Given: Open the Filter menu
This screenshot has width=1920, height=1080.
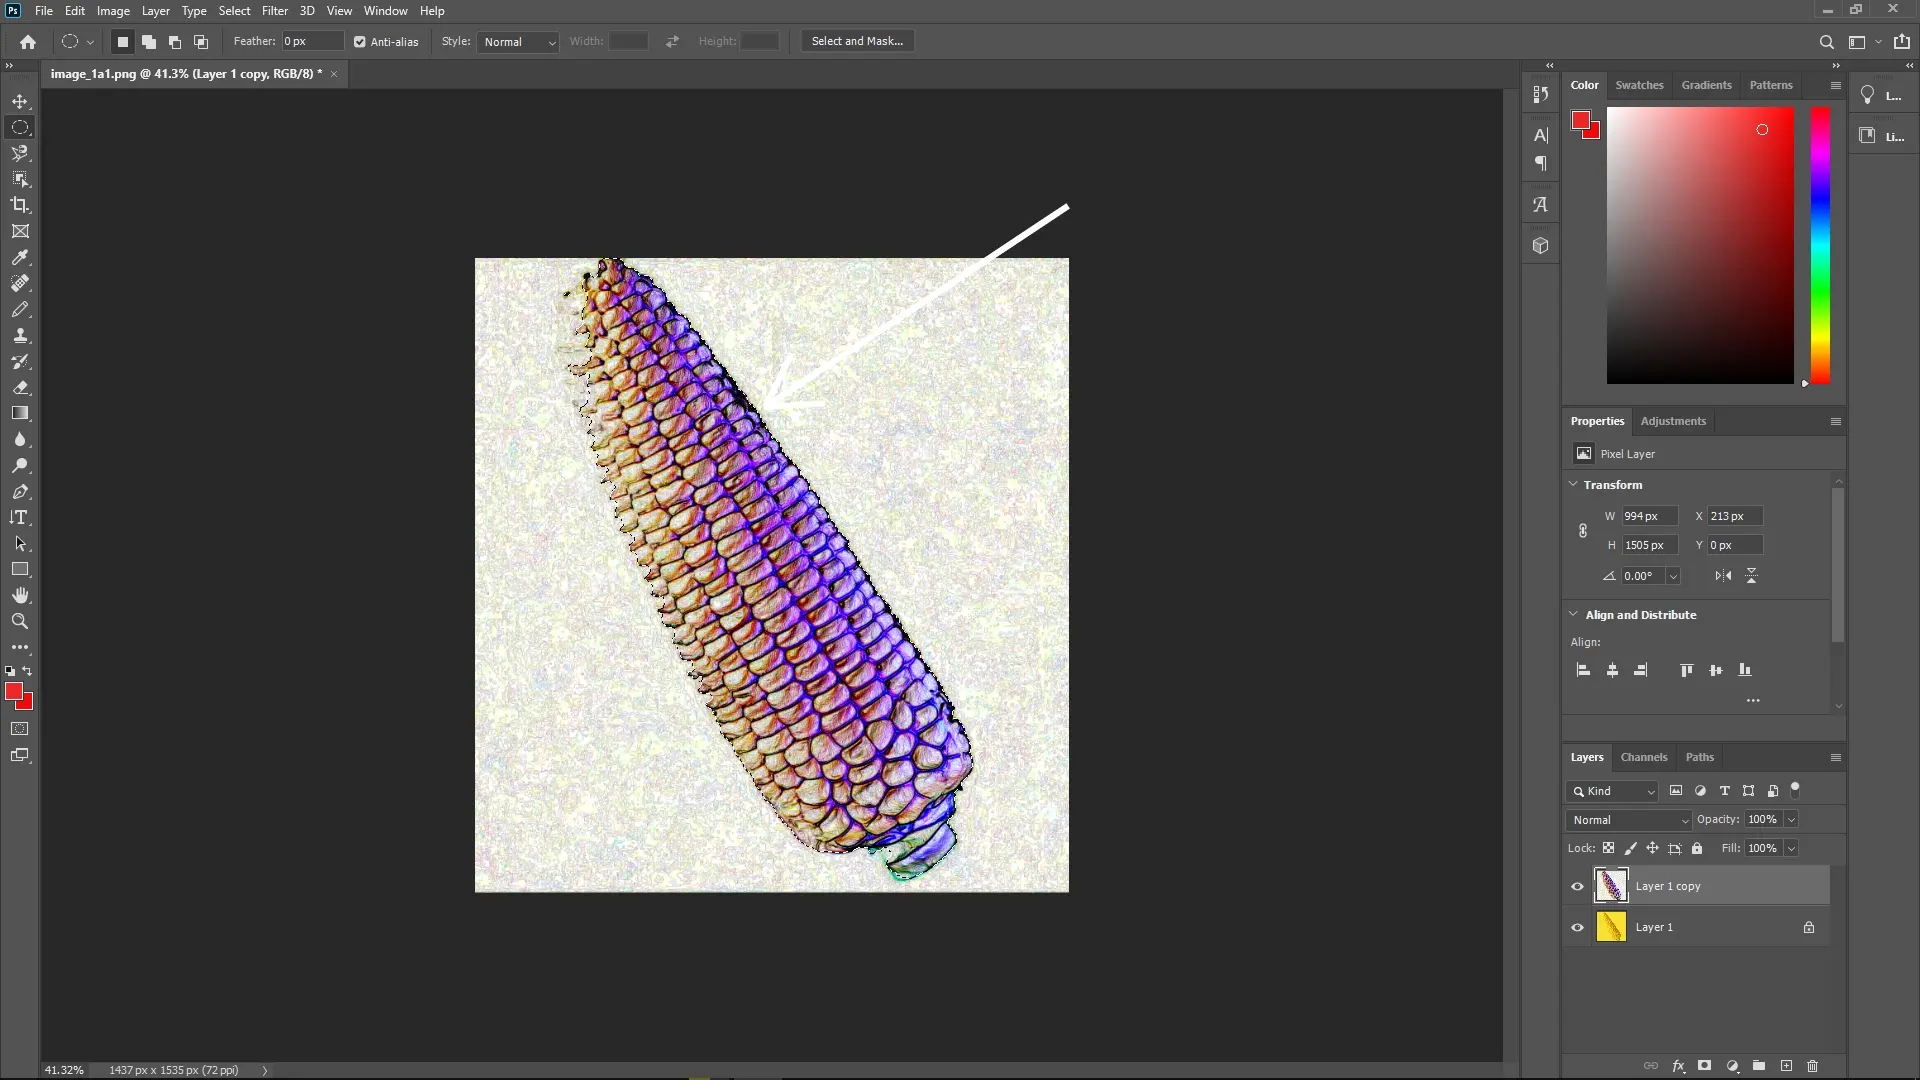Looking at the screenshot, I should click(274, 10).
